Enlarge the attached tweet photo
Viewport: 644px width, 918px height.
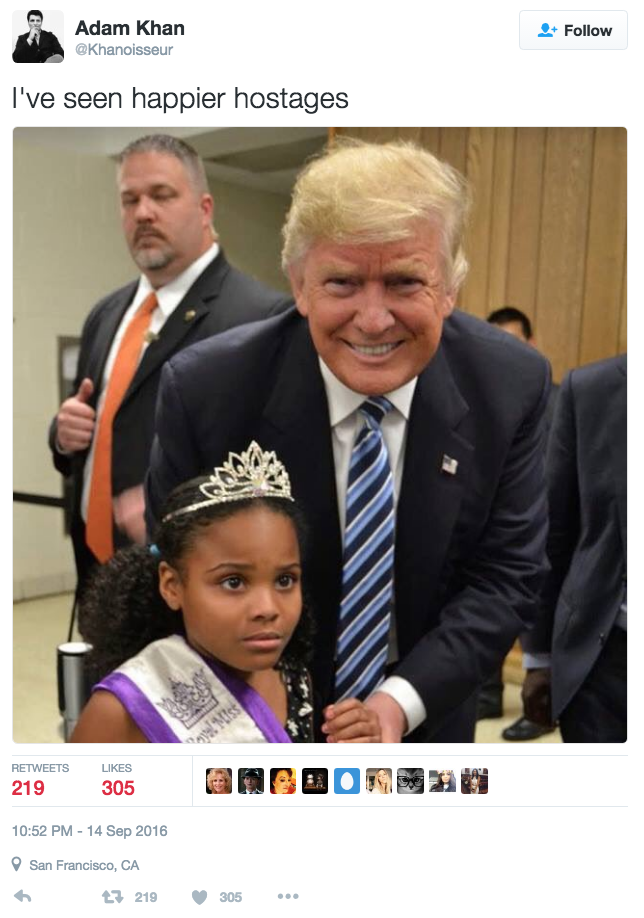[320, 434]
